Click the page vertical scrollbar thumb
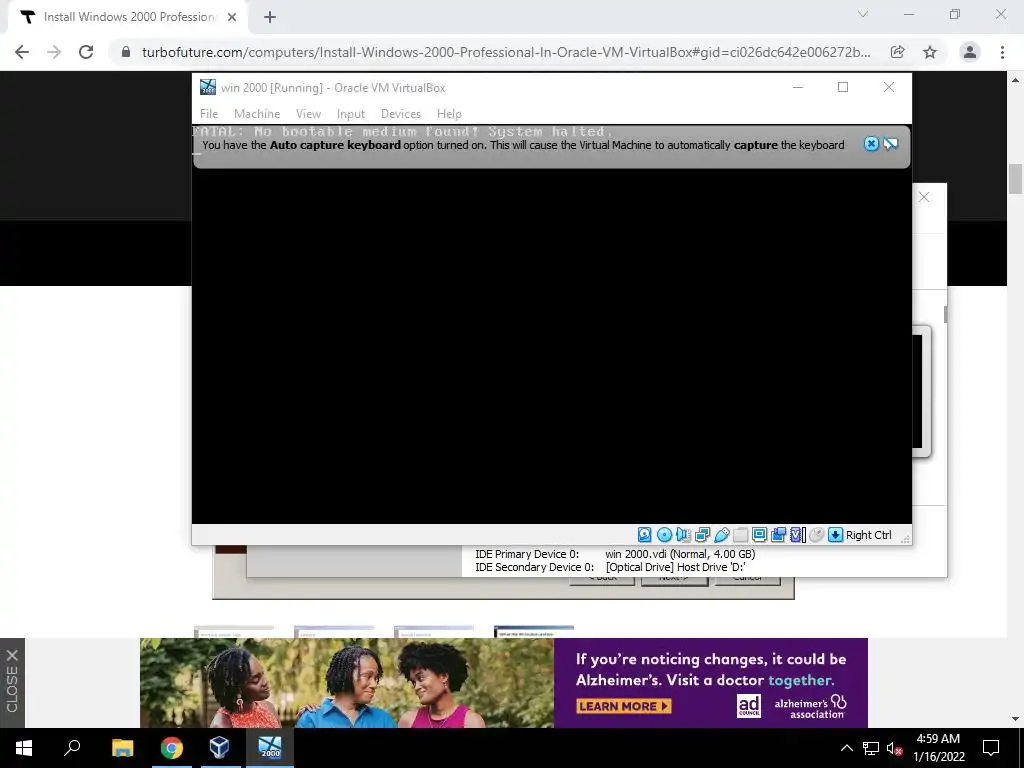 click(1015, 178)
